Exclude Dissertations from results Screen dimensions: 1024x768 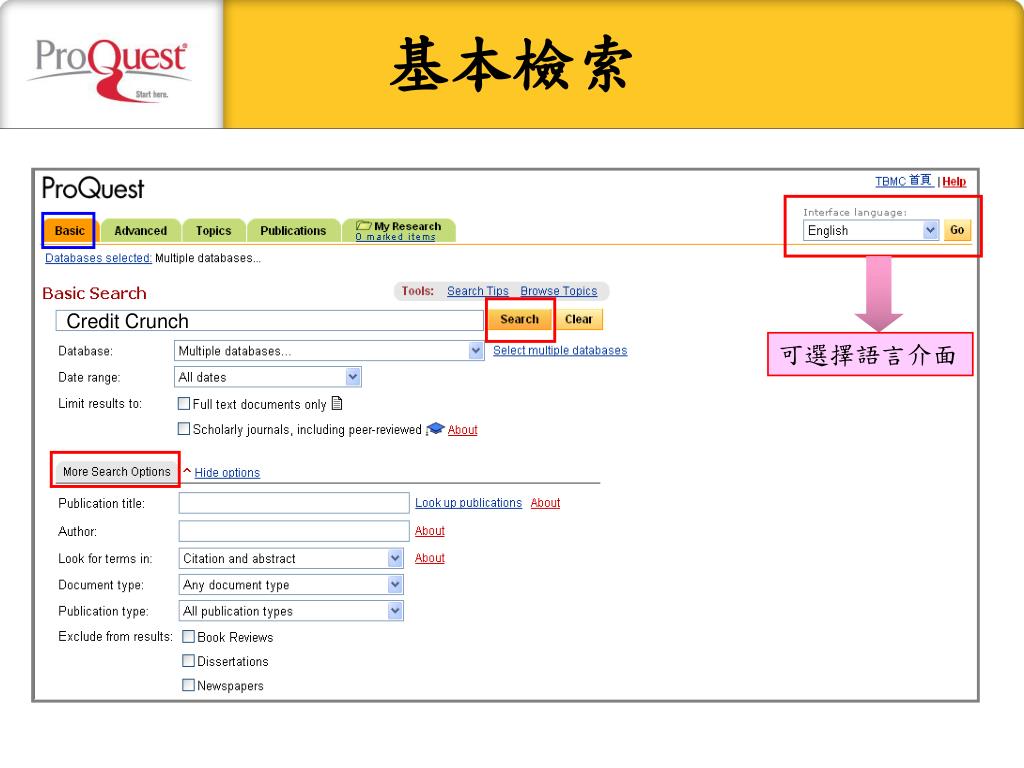(x=189, y=661)
